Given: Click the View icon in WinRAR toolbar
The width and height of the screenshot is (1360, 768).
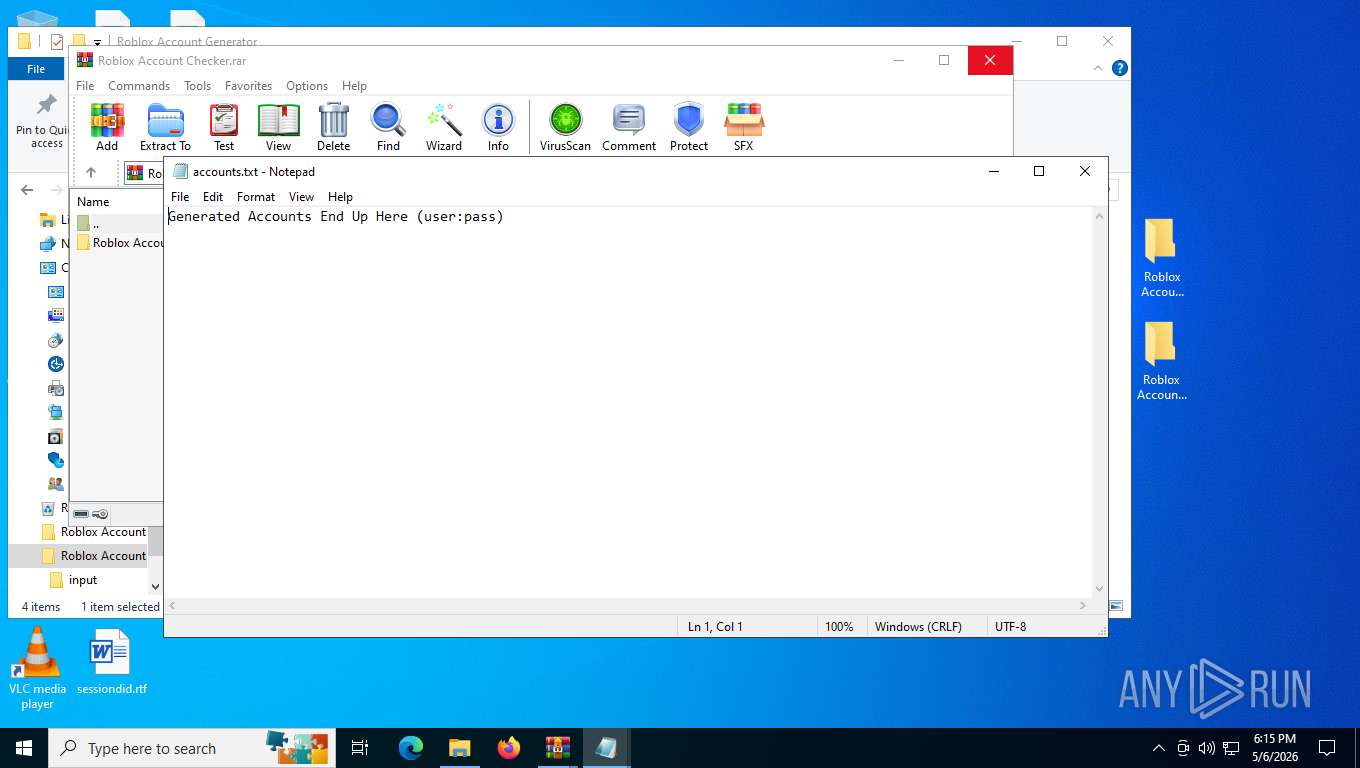Looking at the screenshot, I should [x=279, y=127].
